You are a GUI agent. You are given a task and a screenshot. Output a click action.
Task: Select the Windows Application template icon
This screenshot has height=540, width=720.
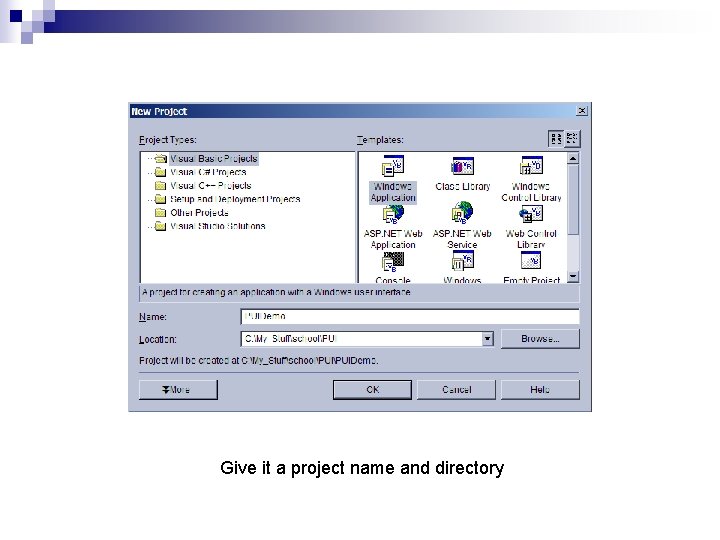(393, 166)
